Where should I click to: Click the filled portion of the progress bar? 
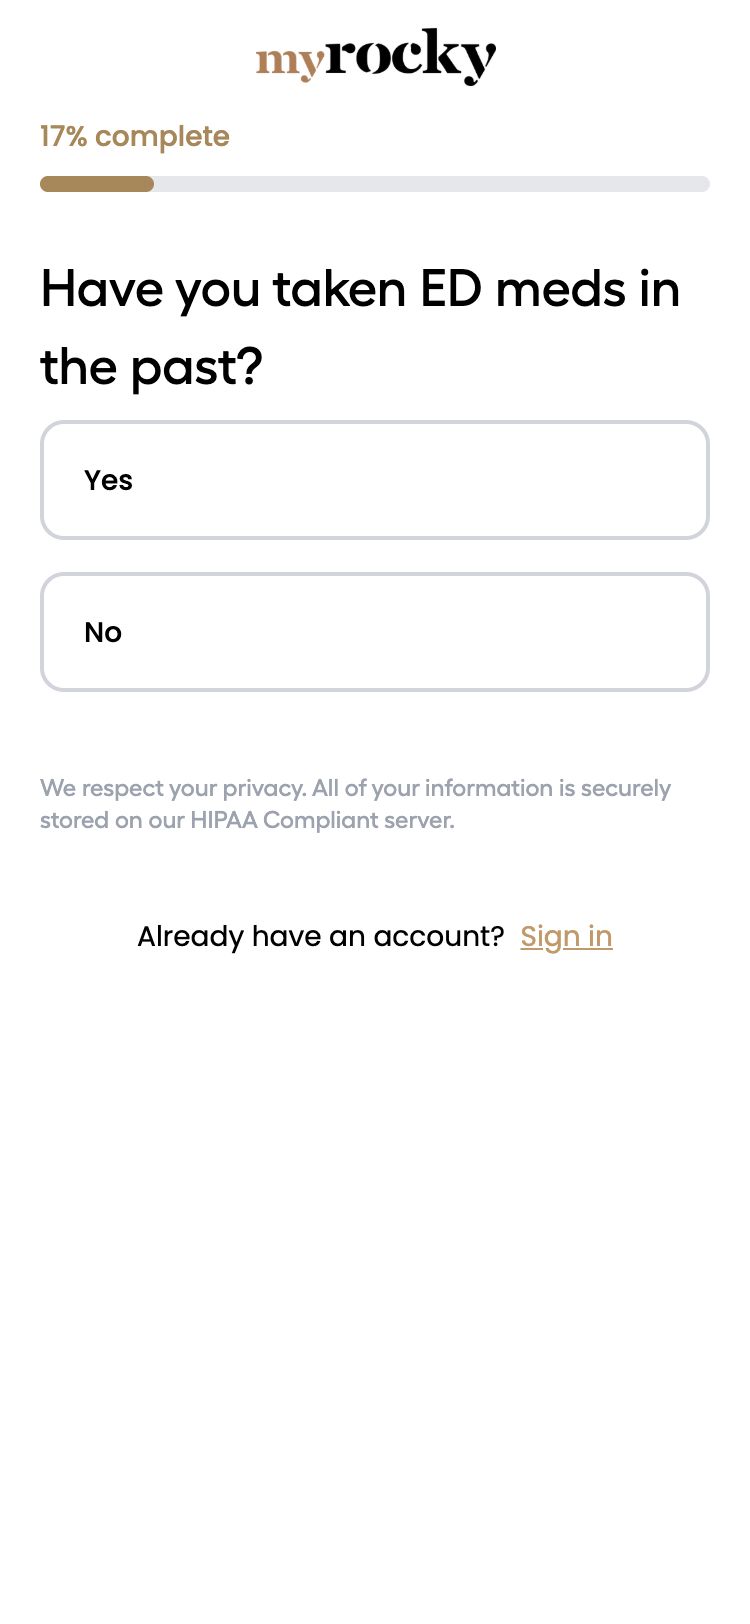pos(97,184)
